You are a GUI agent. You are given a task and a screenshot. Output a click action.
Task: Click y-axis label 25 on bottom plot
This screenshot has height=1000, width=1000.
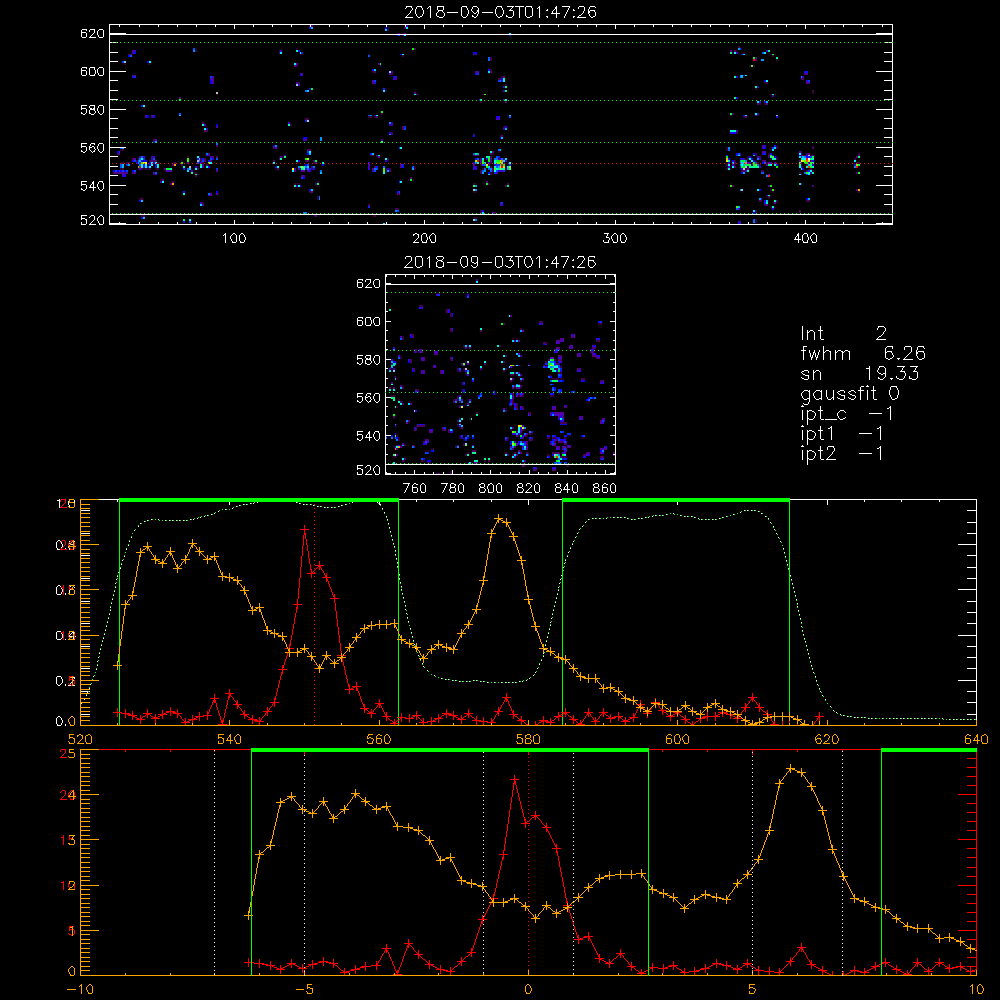[68, 753]
